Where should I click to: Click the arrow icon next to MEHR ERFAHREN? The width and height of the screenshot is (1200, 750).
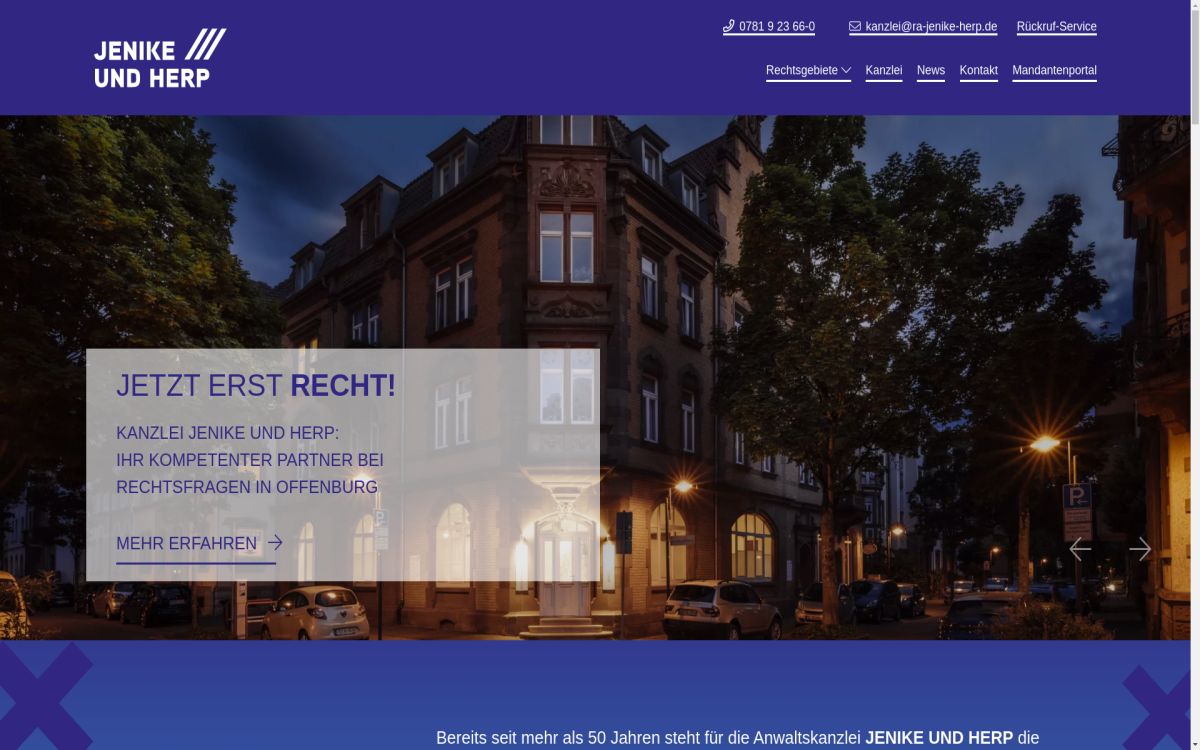274,543
